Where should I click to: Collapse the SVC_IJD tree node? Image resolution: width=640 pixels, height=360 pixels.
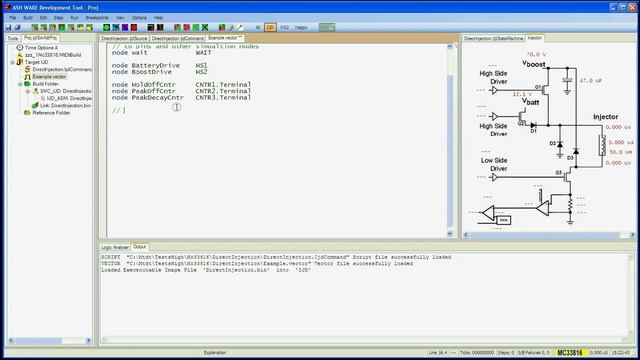(28, 91)
